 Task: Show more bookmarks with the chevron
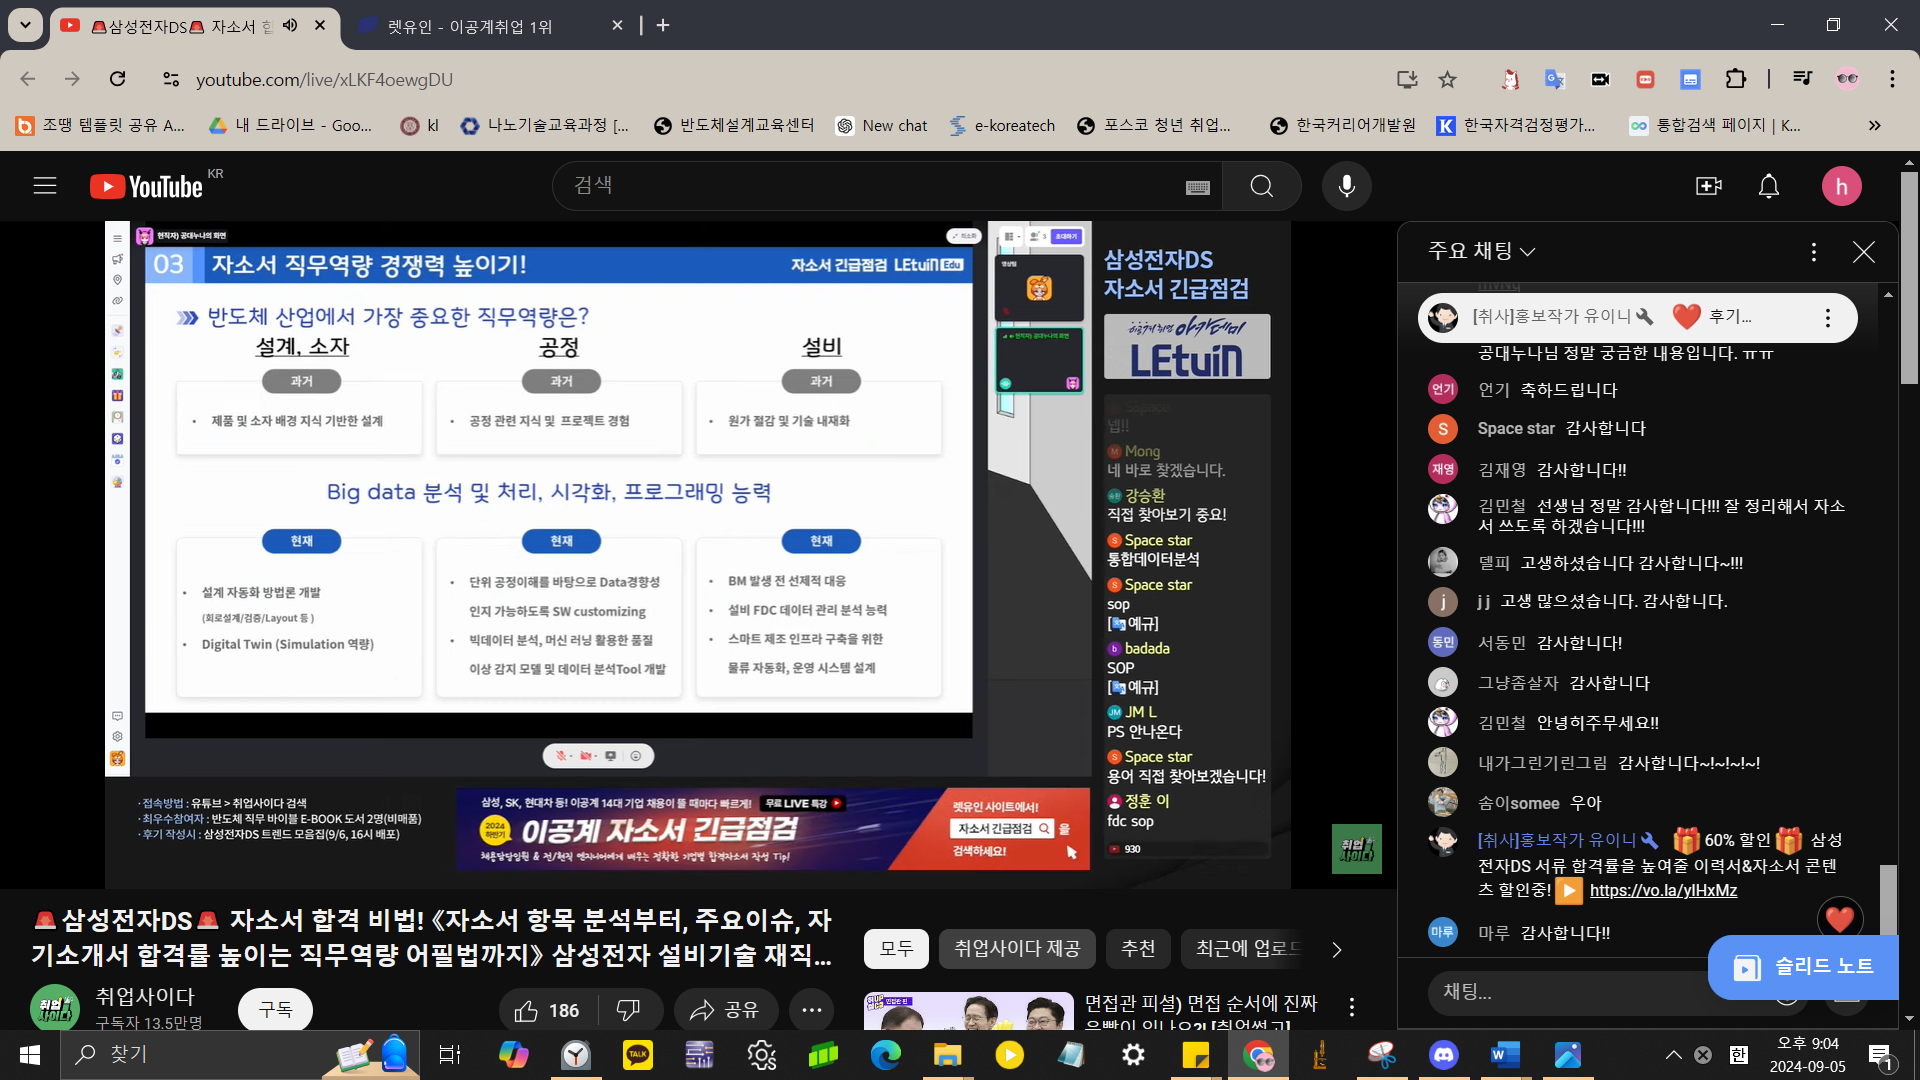1874,125
